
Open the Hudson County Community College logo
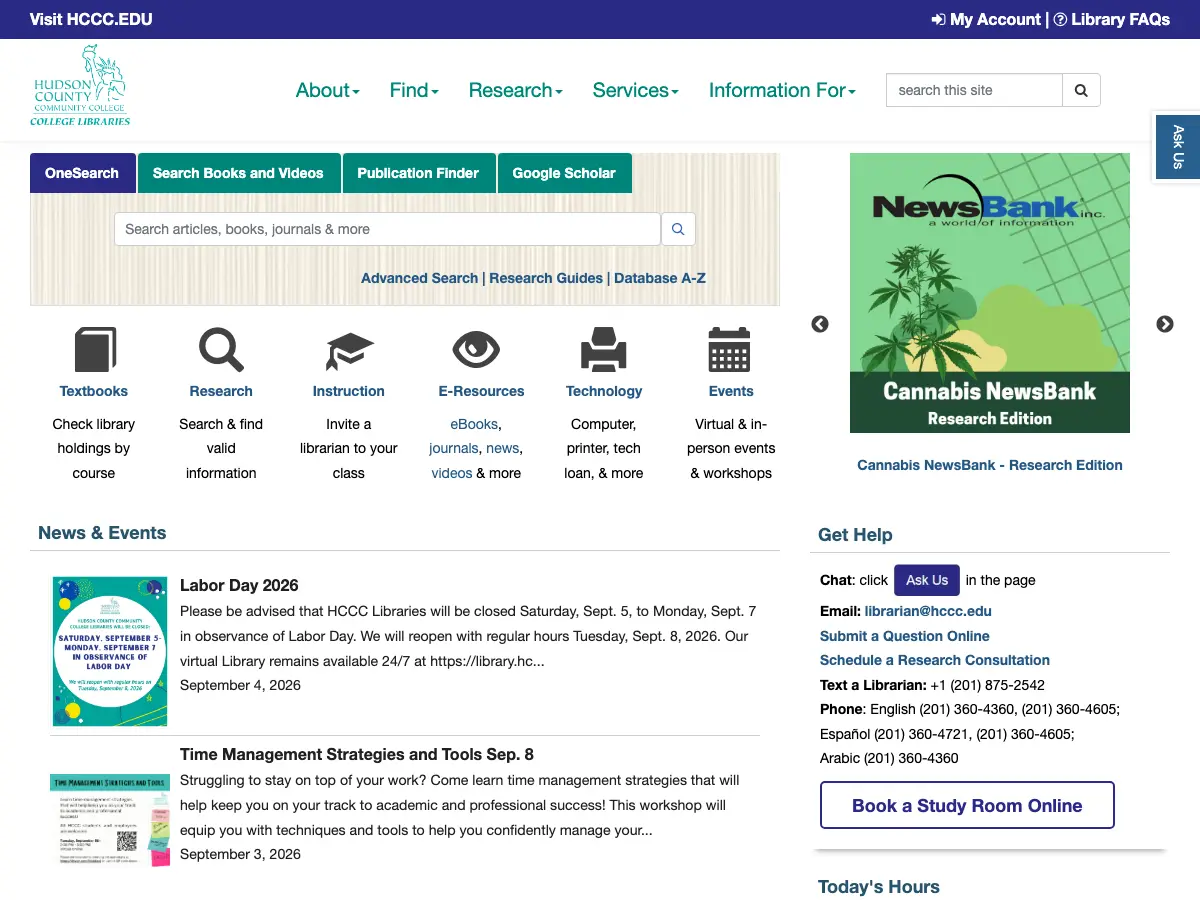click(x=80, y=86)
